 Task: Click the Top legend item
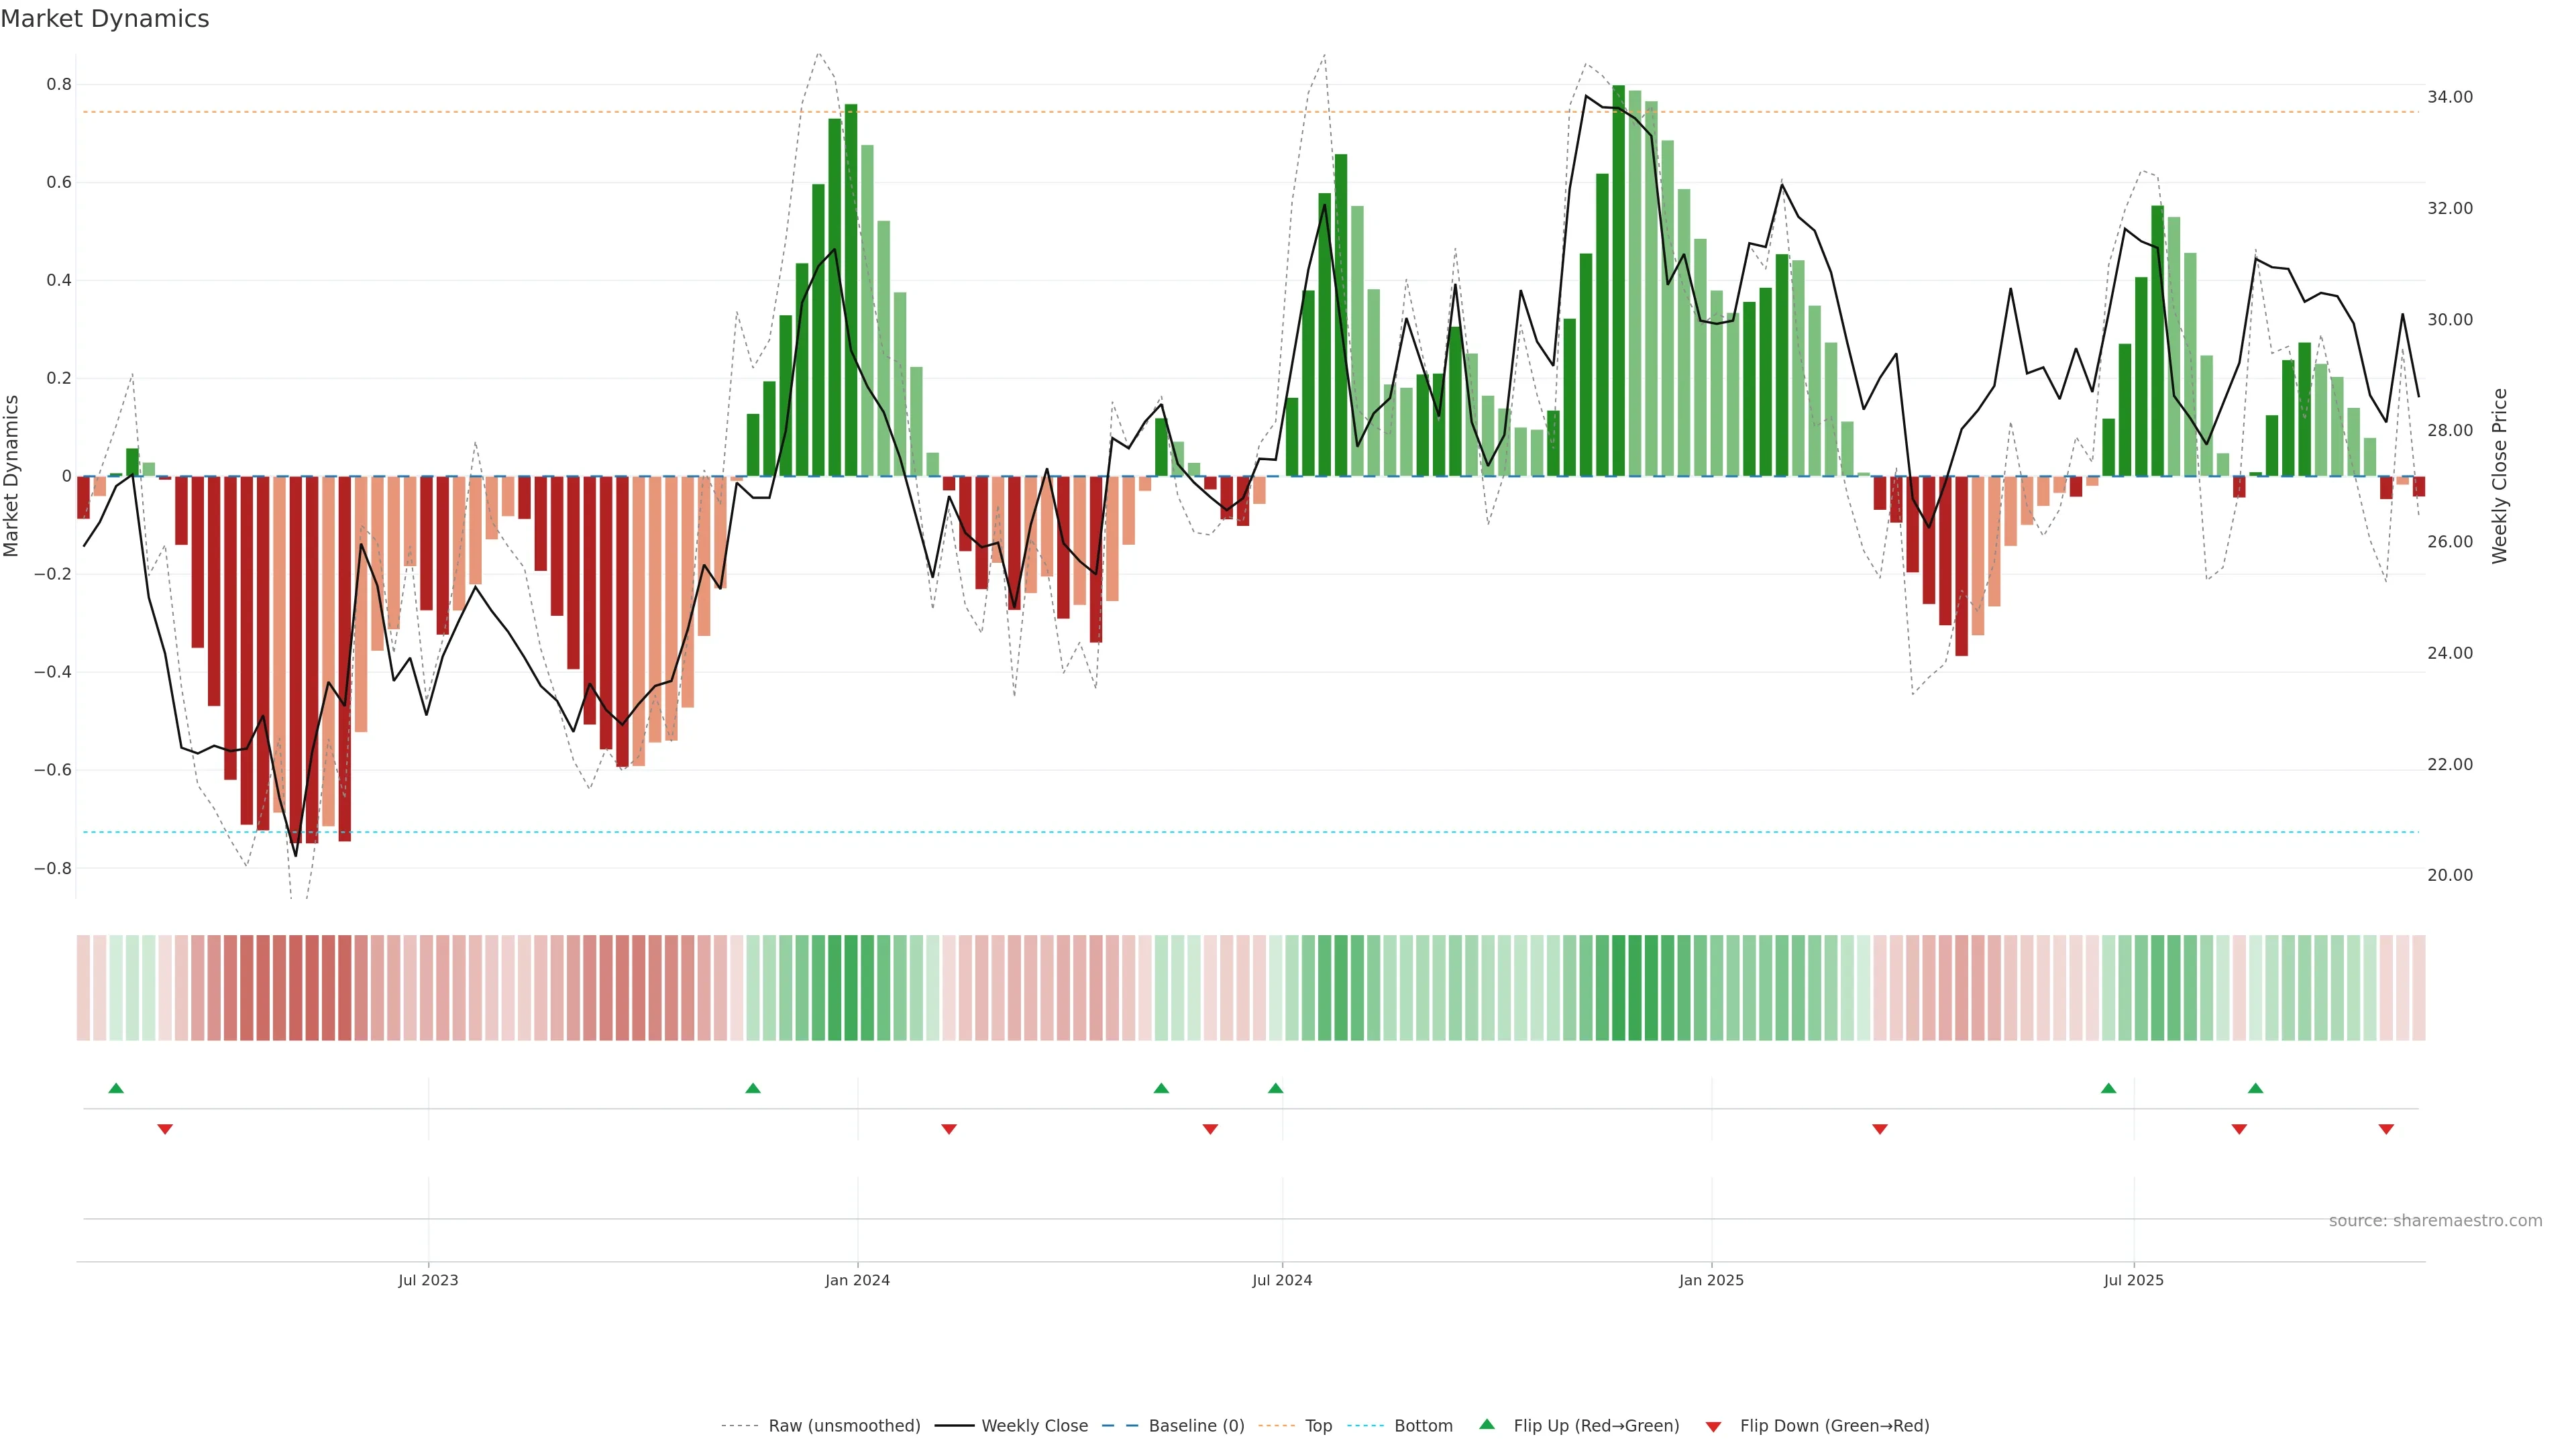(x=1318, y=1426)
